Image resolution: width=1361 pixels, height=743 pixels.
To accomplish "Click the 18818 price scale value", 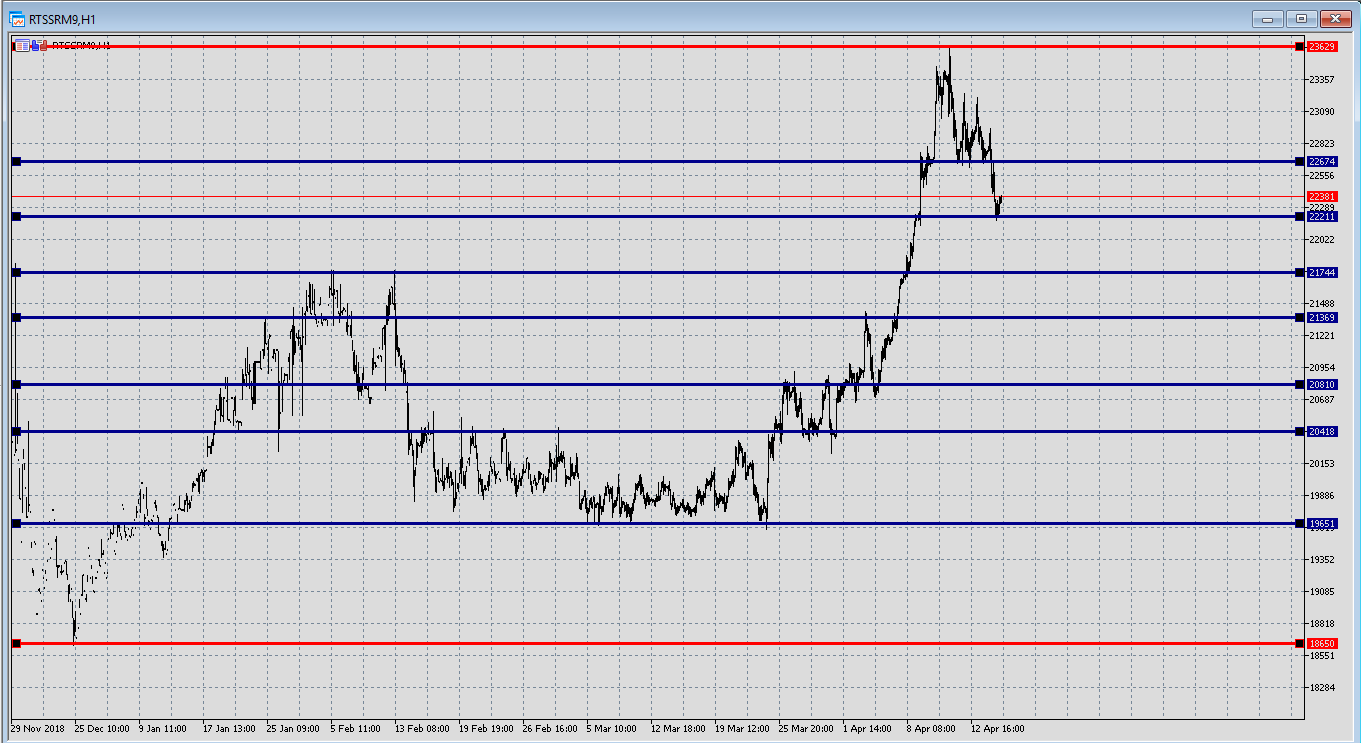I will point(1322,623).
